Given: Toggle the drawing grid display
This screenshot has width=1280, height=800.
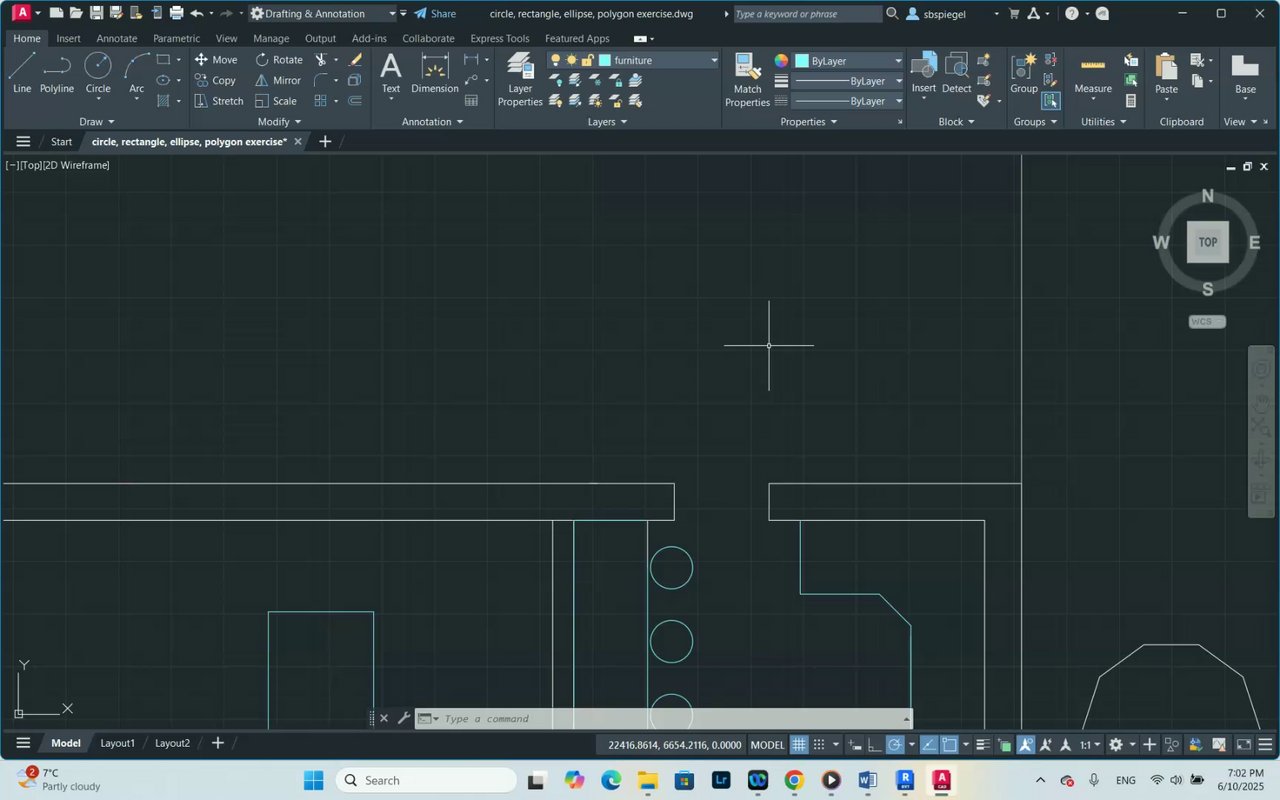Looking at the screenshot, I should (x=799, y=744).
